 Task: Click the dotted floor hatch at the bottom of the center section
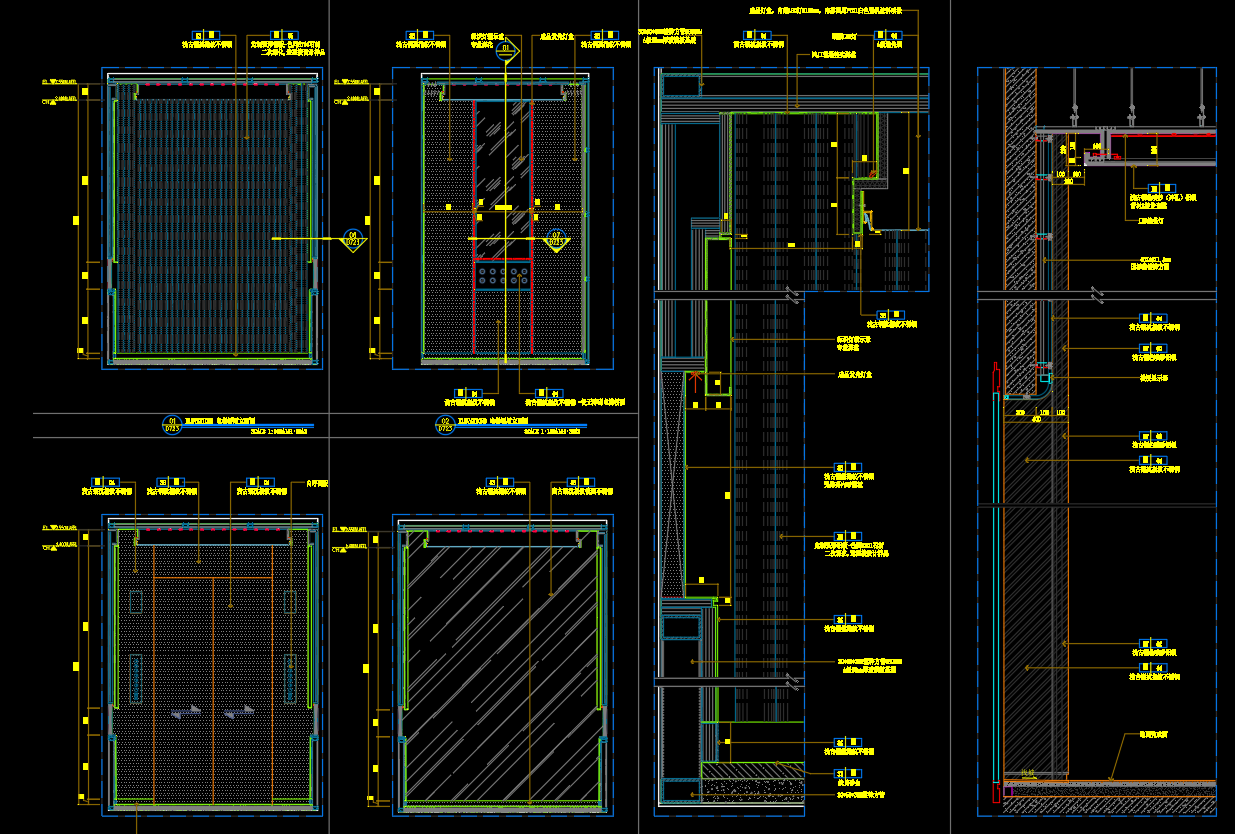[x=752, y=790]
